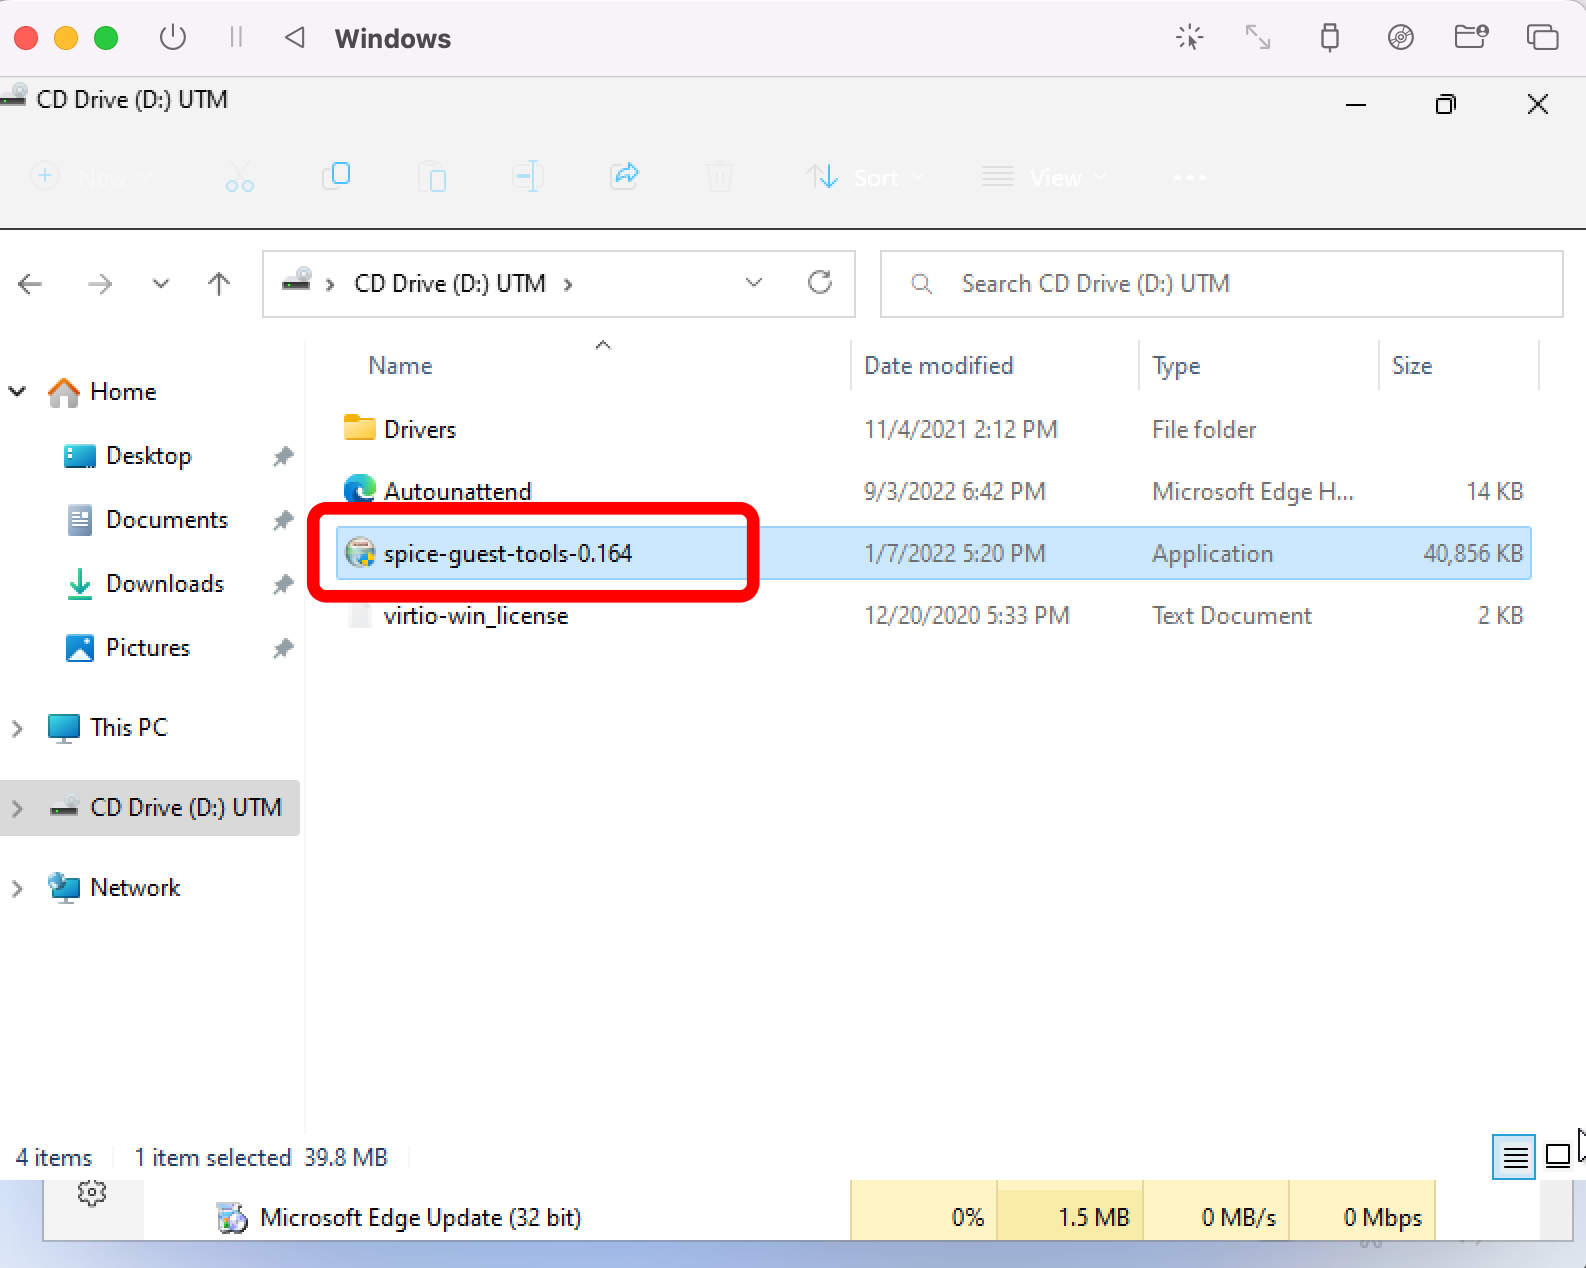This screenshot has height=1268, width=1586.
Task: Switch to large thumbnails view icon
Action: pyautogui.click(x=1557, y=1157)
